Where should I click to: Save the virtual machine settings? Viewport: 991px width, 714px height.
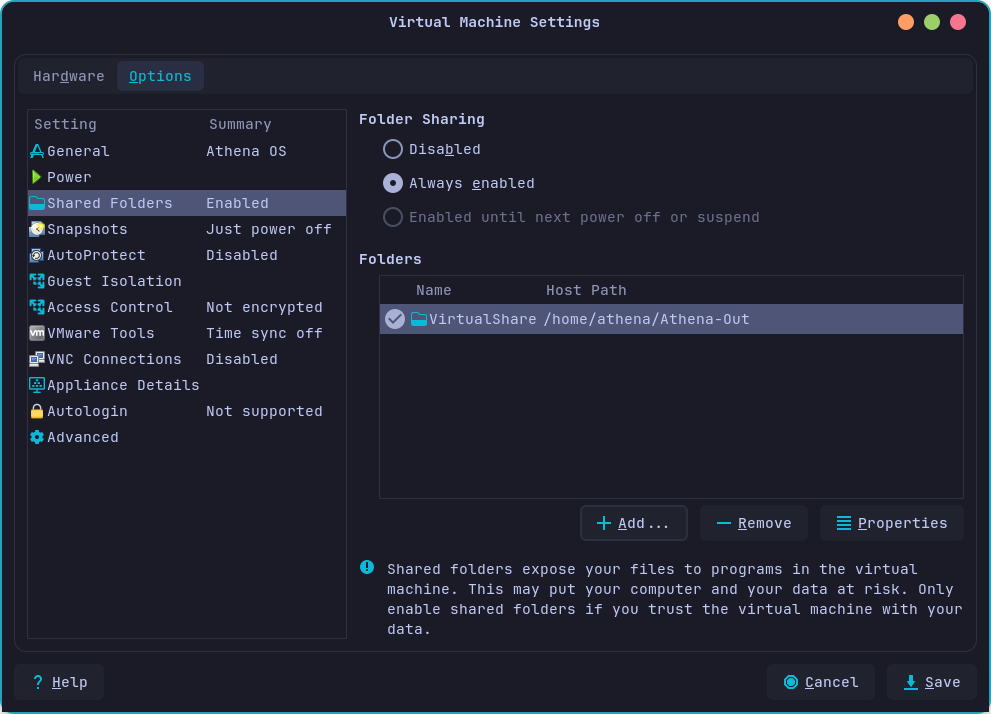pos(932,682)
